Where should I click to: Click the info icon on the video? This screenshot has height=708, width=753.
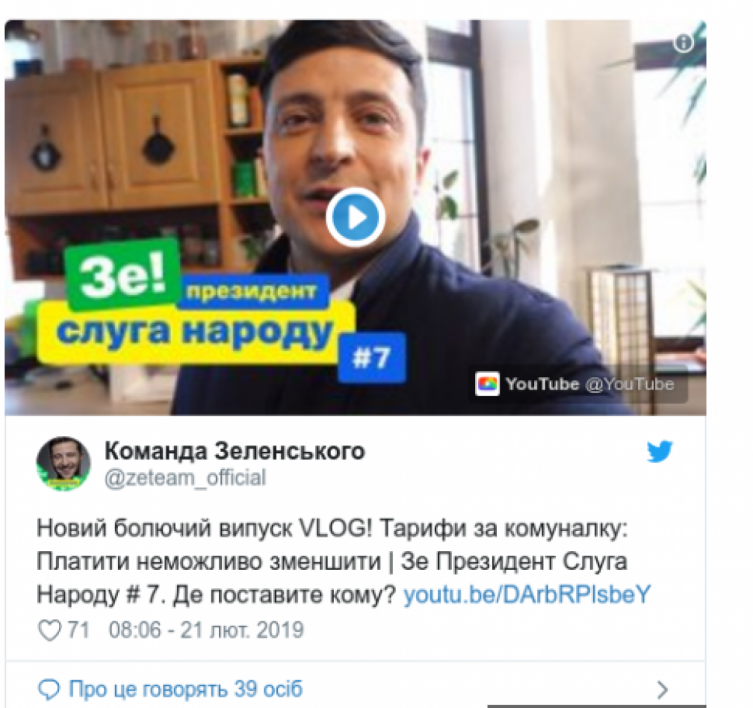683,43
